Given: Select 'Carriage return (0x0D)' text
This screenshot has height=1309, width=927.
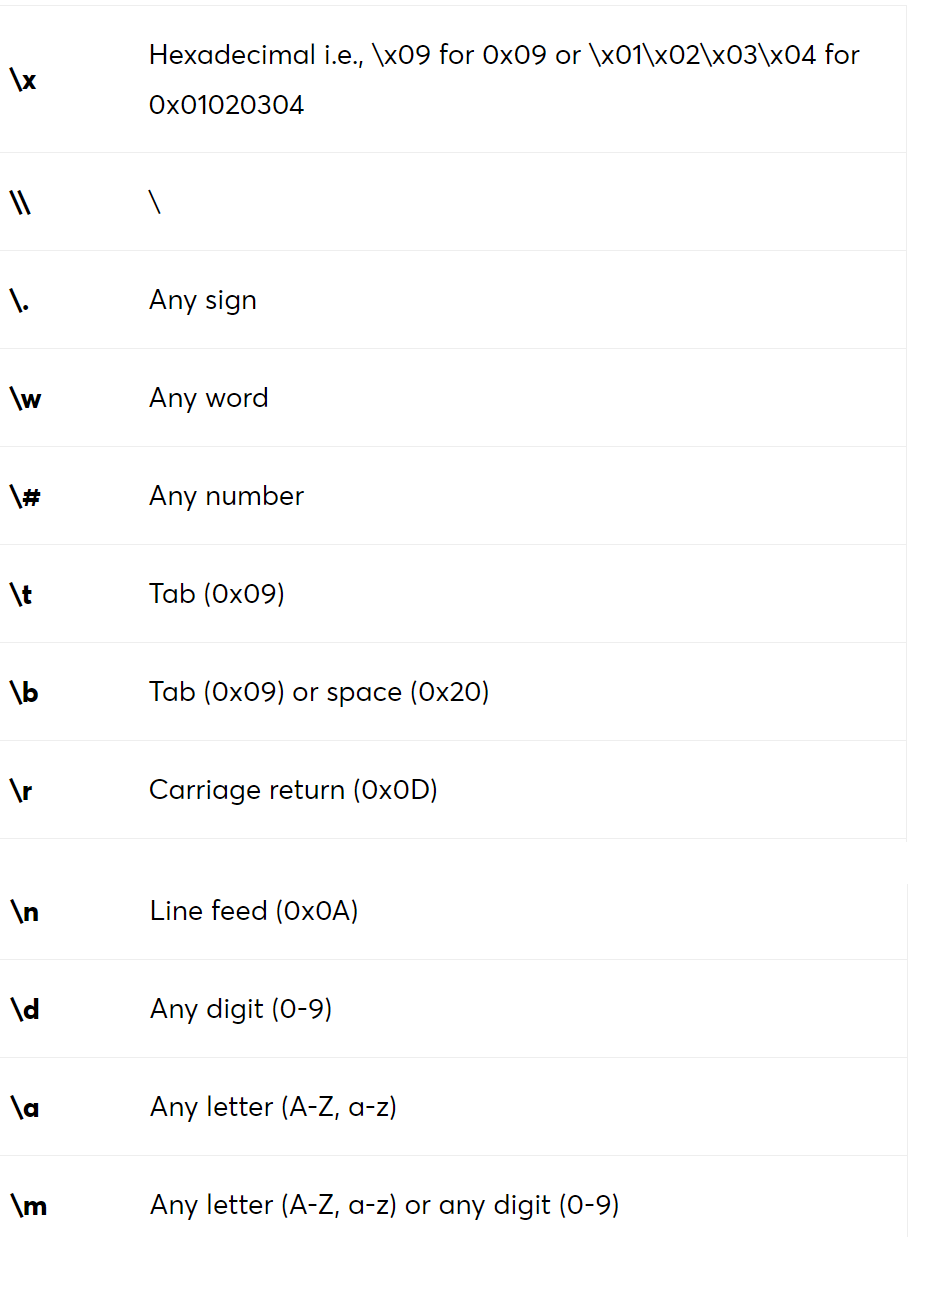Looking at the screenshot, I should pyautogui.click(x=293, y=790).
